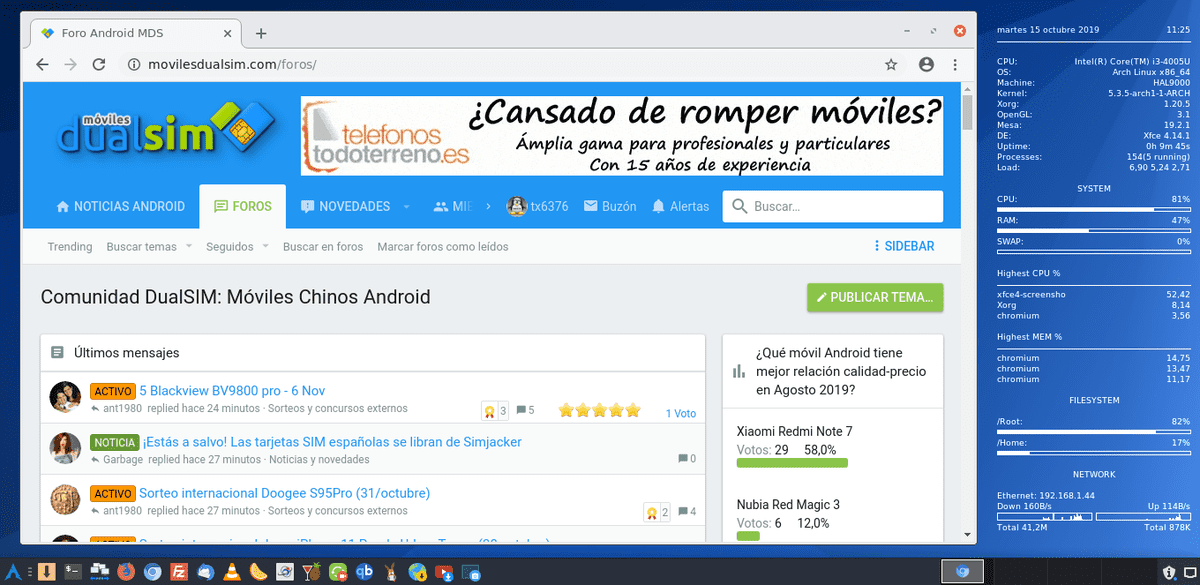Image resolution: width=1200 pixels, height=585 pixels.
Task: Open Garbage user profile link
Action: pyautogui.click(x=123, y=459)
